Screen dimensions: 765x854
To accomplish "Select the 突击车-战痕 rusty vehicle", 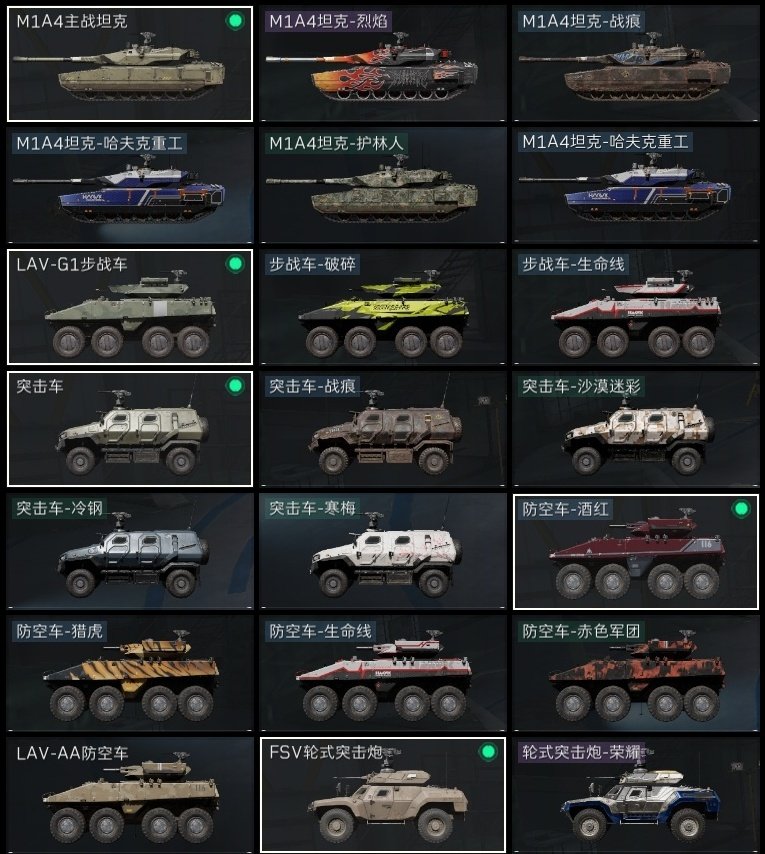I will [383, 429].
